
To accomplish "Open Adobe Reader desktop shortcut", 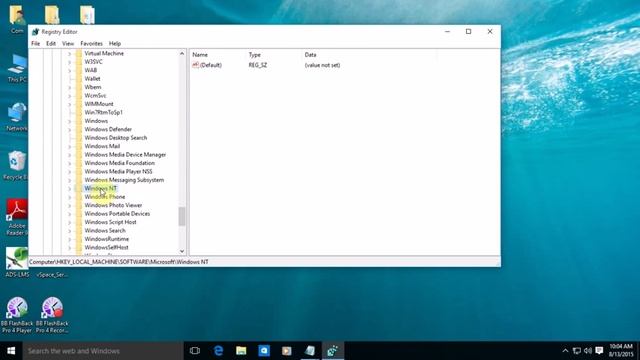I will point(16,218).
